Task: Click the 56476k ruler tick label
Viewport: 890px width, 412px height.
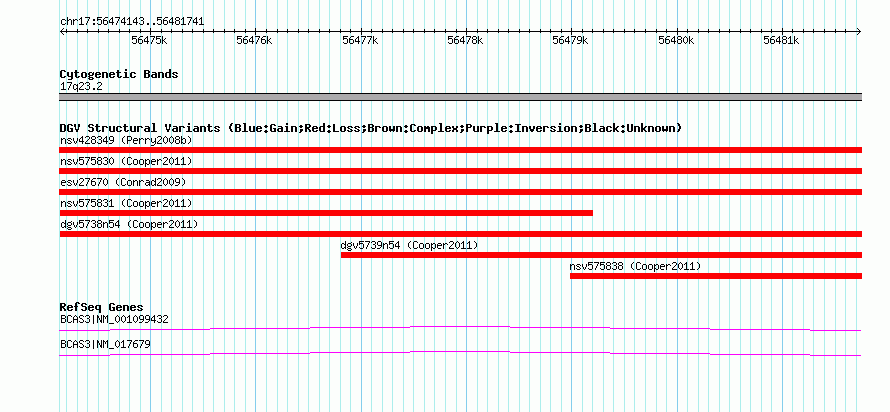Action: pyautogui.click(x=254, y=40)
